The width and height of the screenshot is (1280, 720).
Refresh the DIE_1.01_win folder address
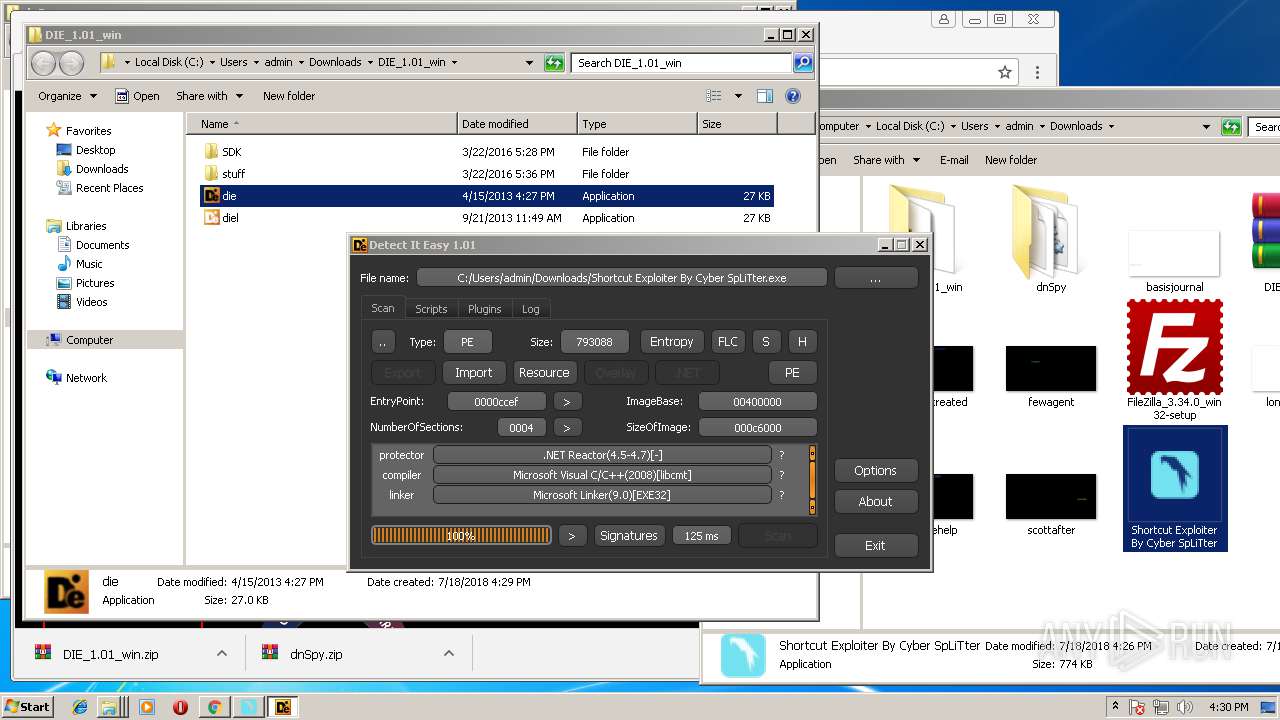[554, 63]
